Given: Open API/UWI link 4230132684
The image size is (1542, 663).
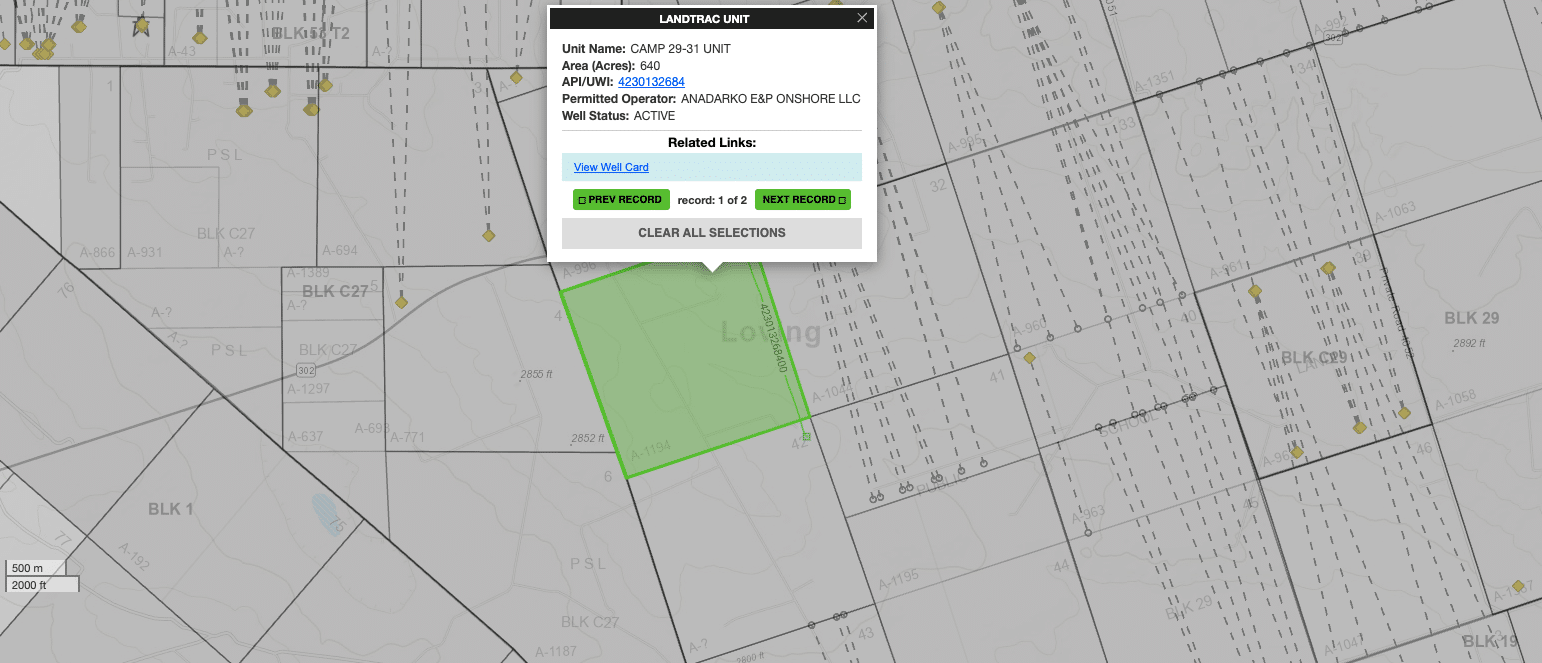Looking at the screenshot, I should pyautogui.click(x=651, y=82).
